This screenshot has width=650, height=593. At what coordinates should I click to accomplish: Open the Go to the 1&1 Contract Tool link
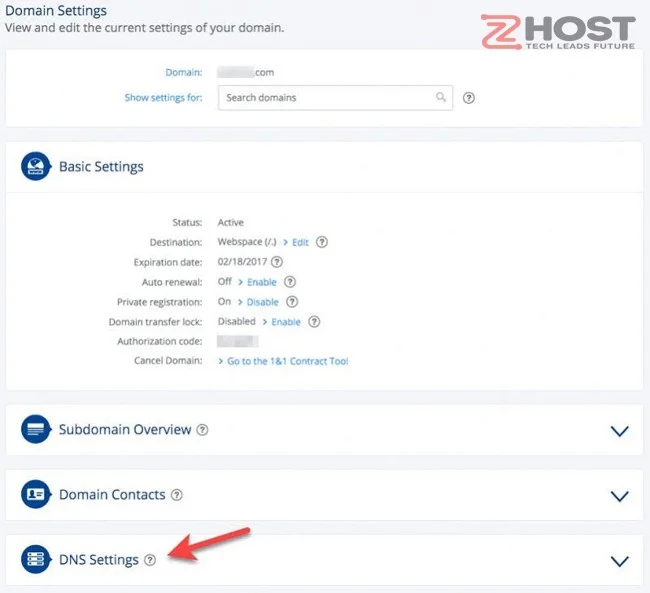286,361
